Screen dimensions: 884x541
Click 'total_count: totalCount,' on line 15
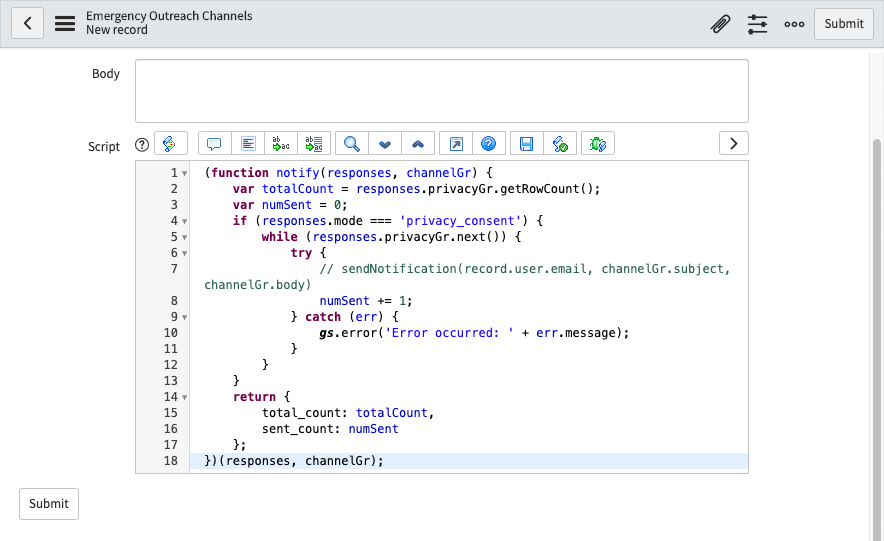(x=348, y=413)
